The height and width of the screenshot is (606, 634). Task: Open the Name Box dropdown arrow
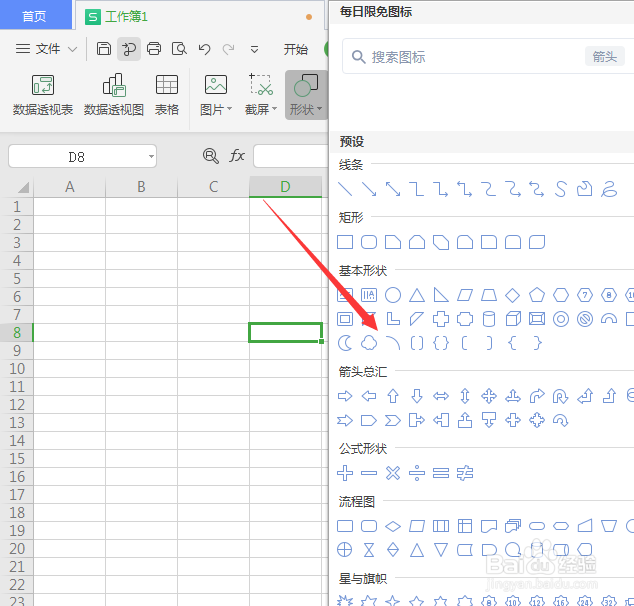pyautogui.click(x=151, y=156)
